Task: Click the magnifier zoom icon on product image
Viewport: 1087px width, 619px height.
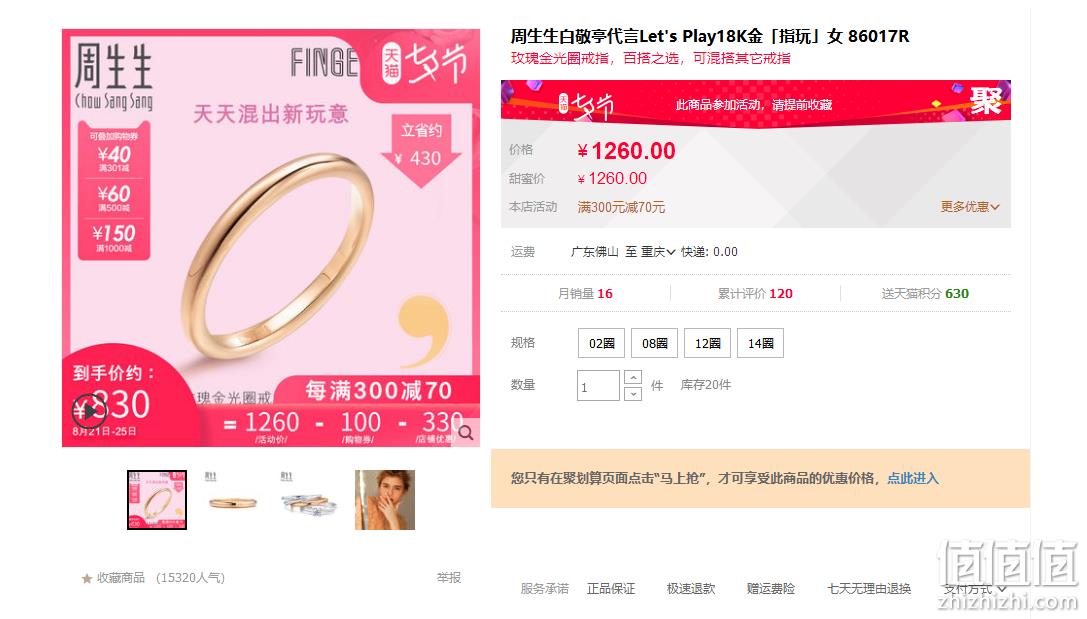Action: click(466, 433)
